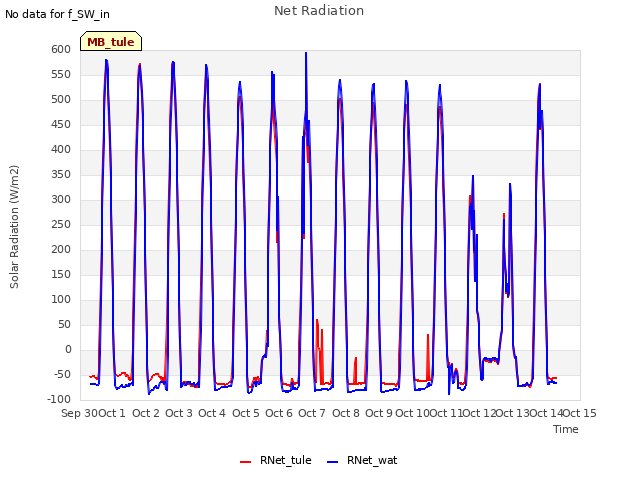Screen dimensions: 640x480
Task: Click the 450 y-axis tick label
Action: [61, 124]
